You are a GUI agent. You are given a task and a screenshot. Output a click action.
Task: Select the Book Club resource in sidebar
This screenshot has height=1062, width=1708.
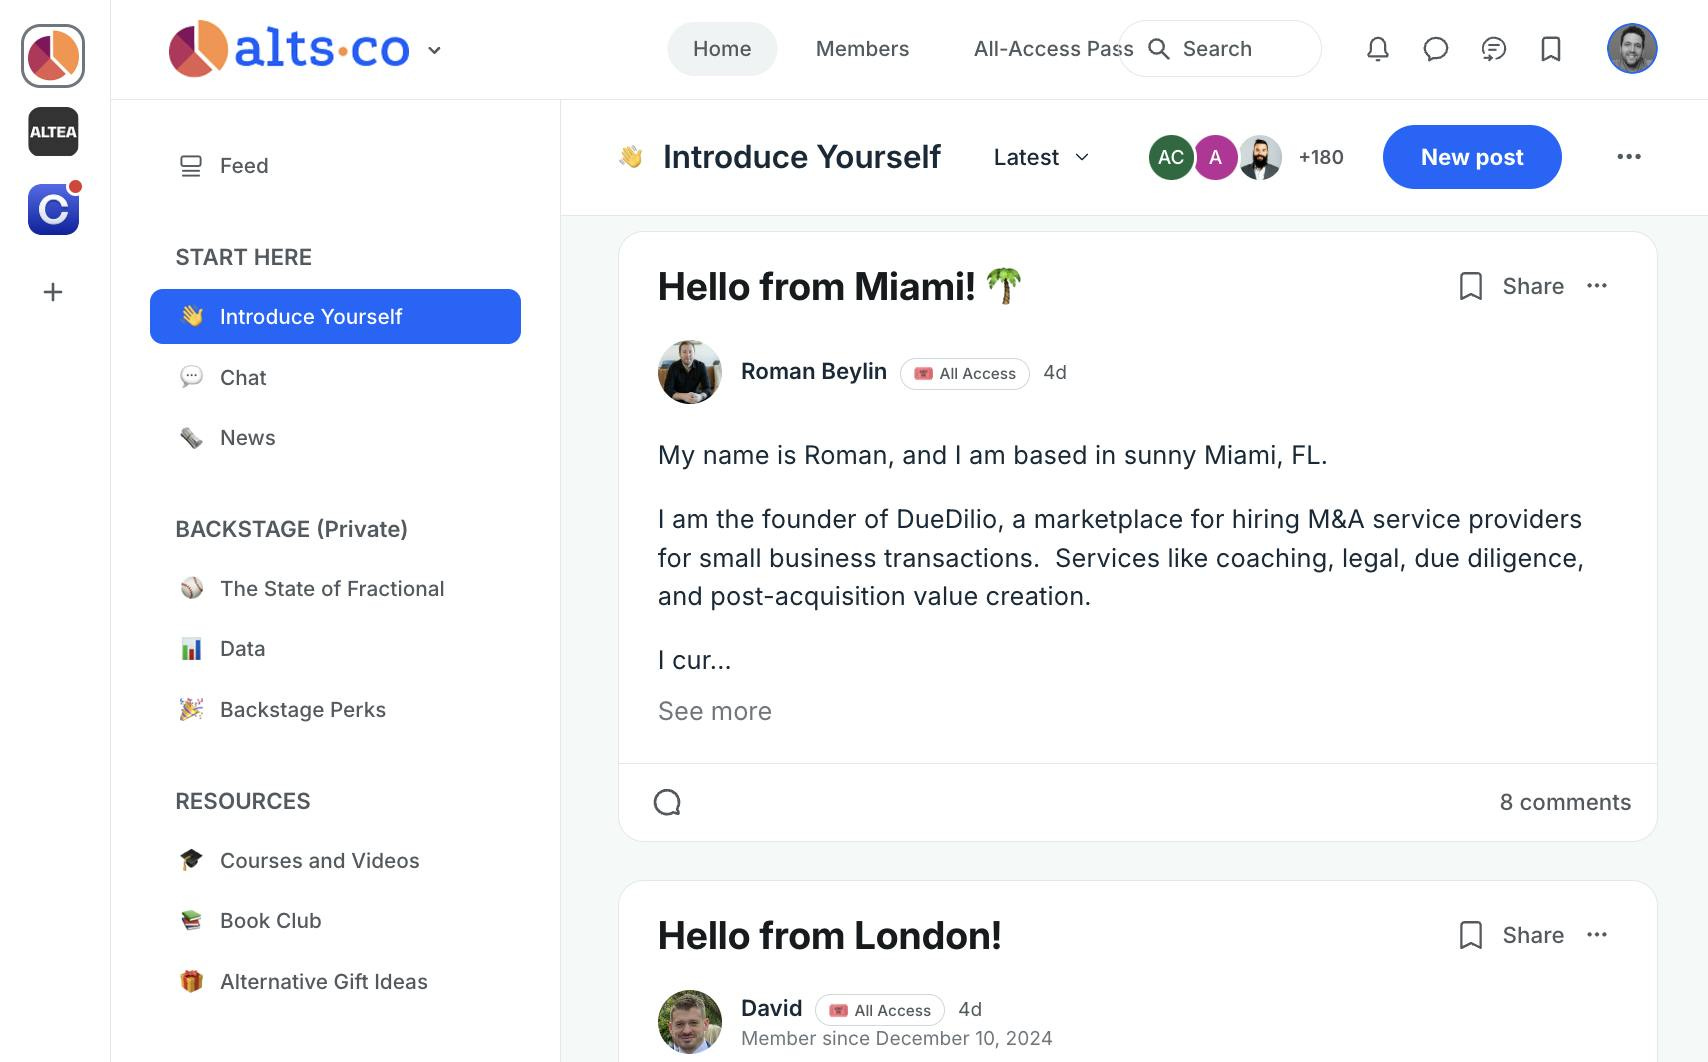(269, 920)
